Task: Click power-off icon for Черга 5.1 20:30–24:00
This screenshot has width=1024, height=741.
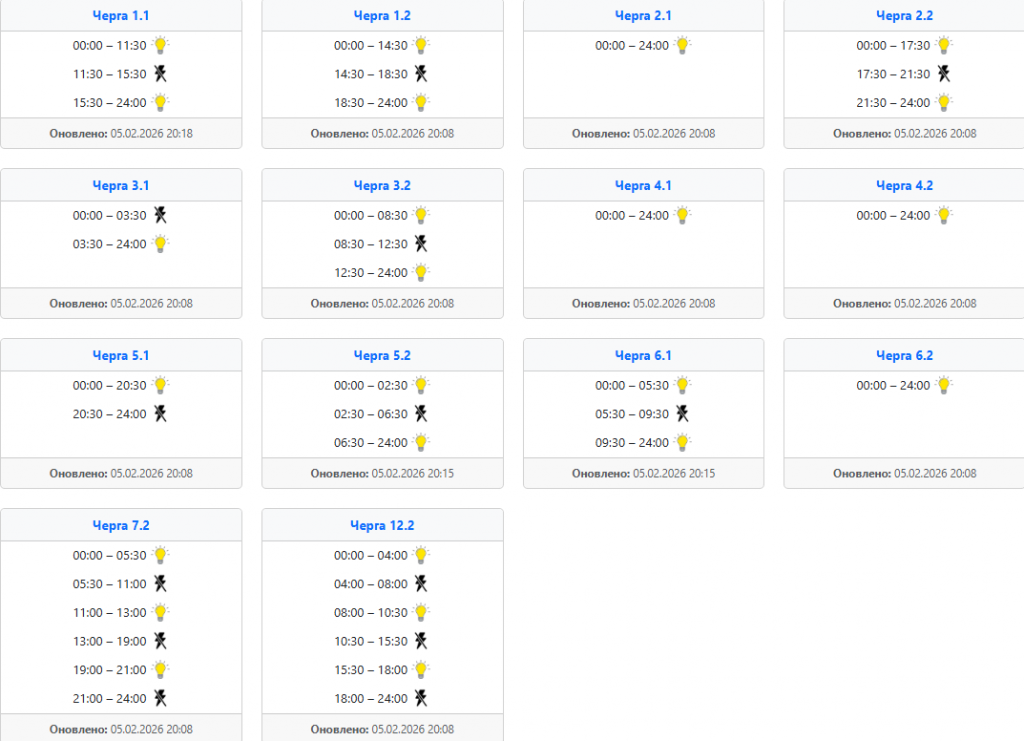Action: (x=160, y=414)
